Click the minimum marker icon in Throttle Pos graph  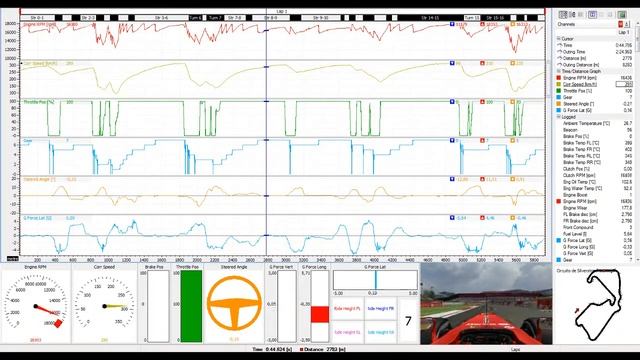point(452,102)
